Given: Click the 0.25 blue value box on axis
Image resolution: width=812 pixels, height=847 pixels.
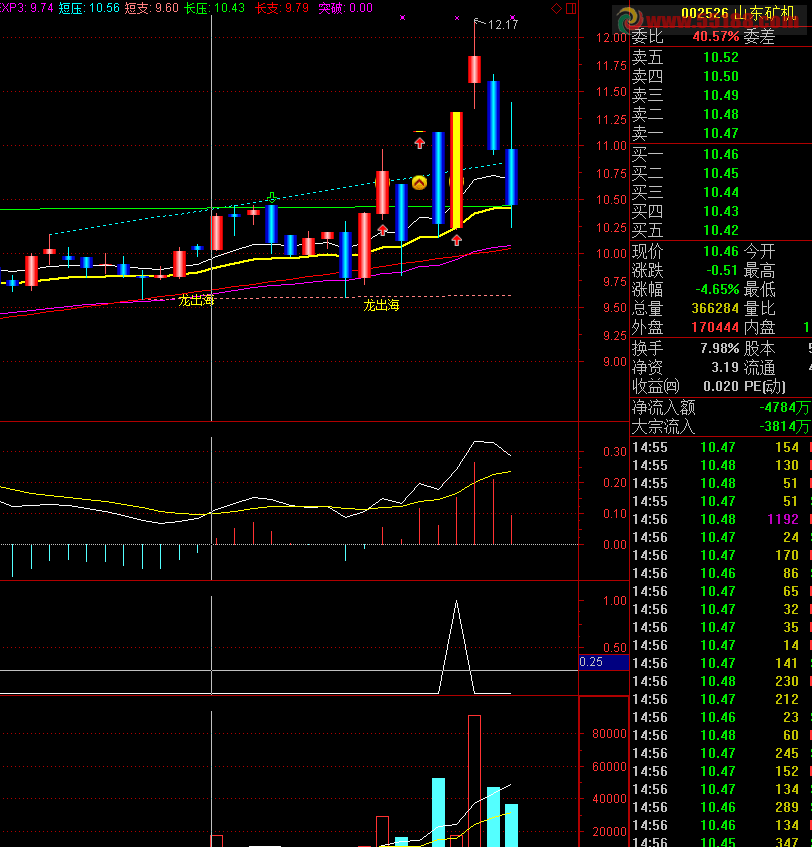Looking at the screenshot, I should click(x=603, y=662).
